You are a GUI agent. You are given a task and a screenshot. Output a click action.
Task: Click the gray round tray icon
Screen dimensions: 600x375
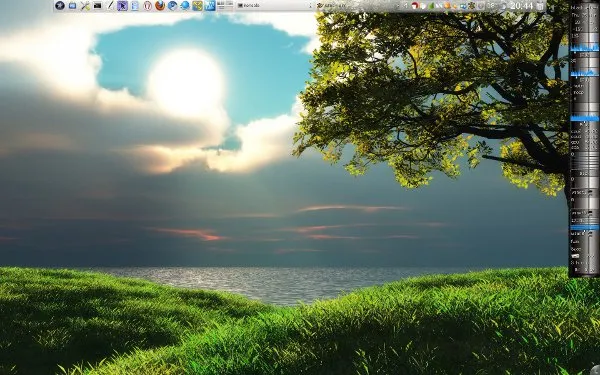click(x=481, y=6)
